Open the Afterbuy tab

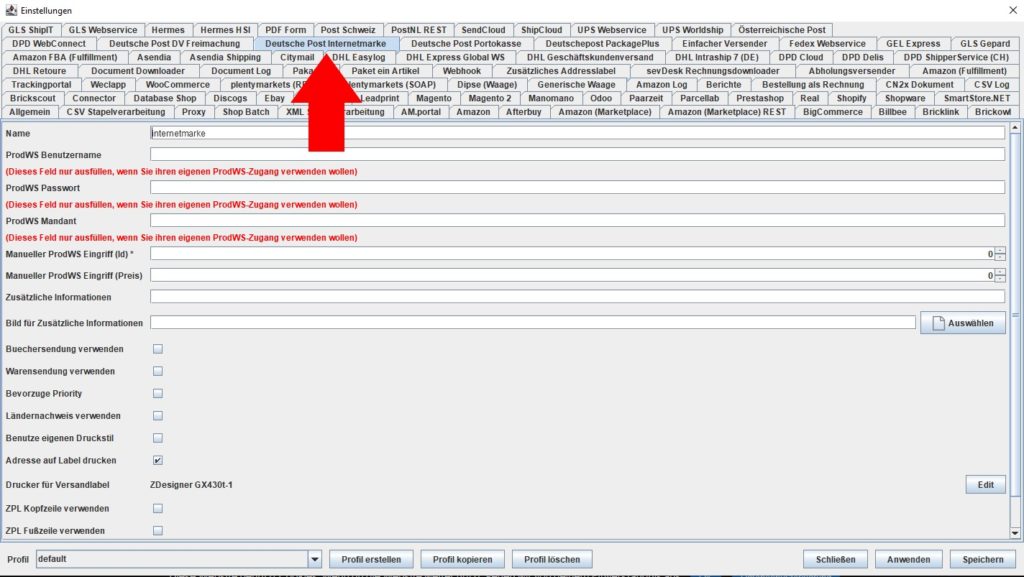click(524, 112)
